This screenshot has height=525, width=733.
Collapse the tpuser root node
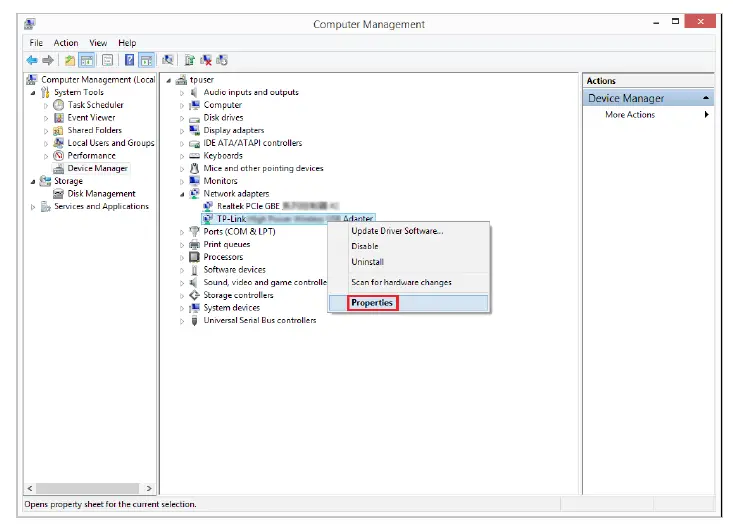click(x=169, y=80)
